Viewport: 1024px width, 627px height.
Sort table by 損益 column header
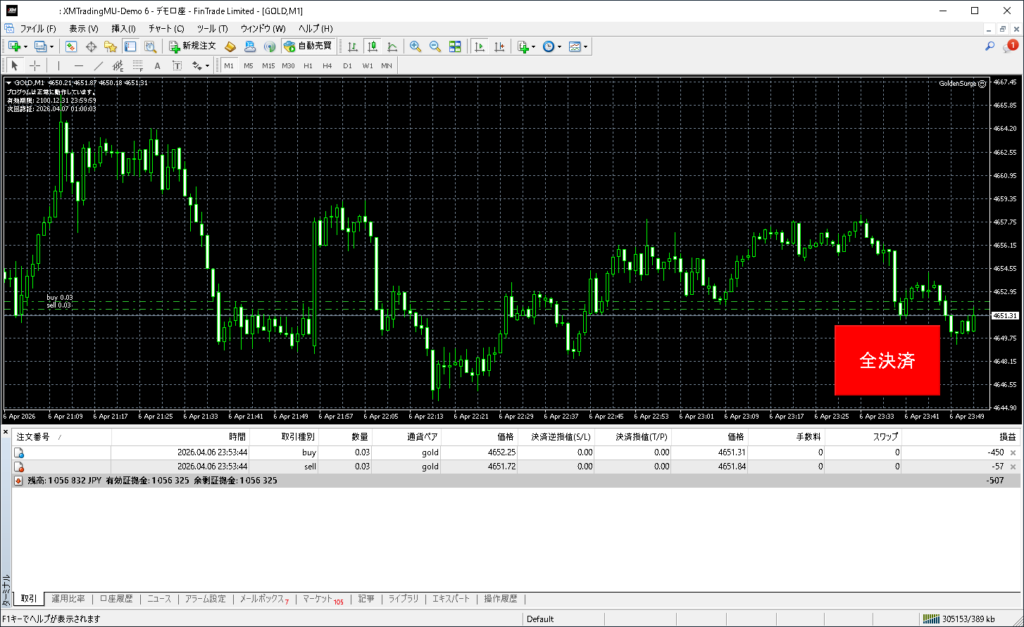click(x=1007, y=437)
